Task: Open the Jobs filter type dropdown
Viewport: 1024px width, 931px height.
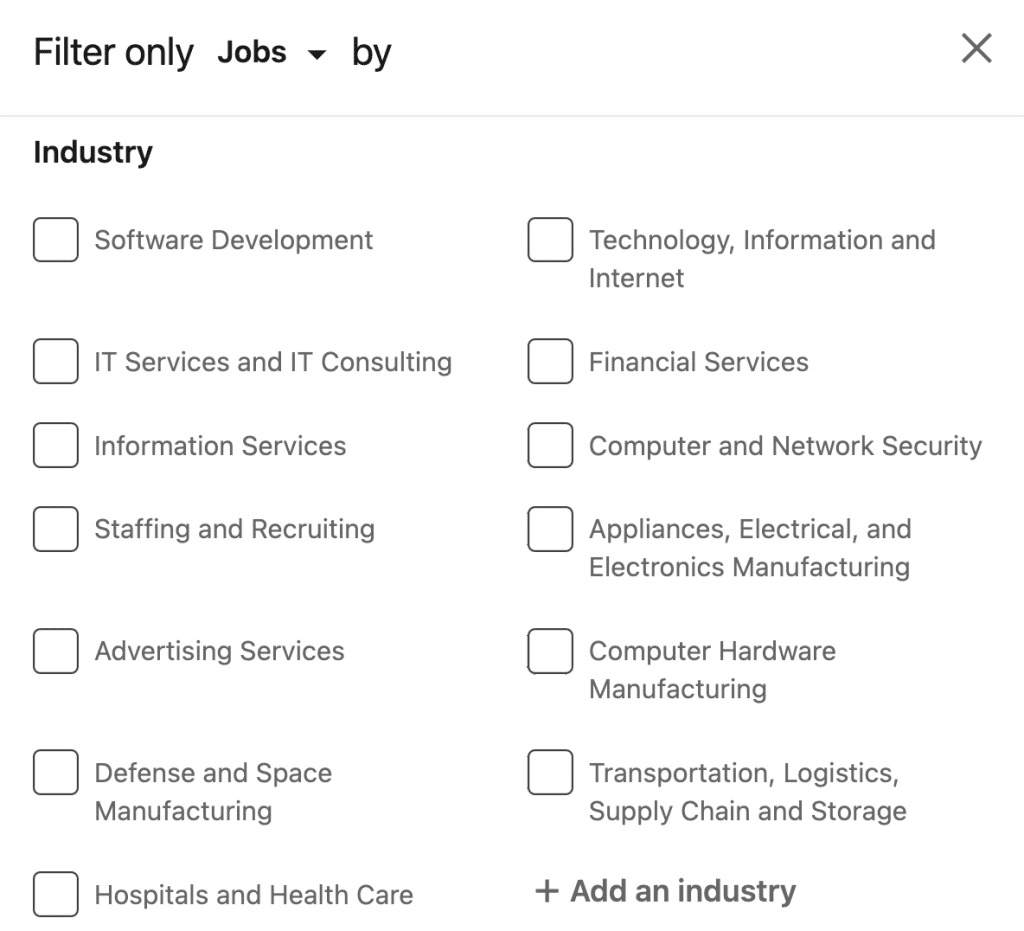Action: click(271, 53)
